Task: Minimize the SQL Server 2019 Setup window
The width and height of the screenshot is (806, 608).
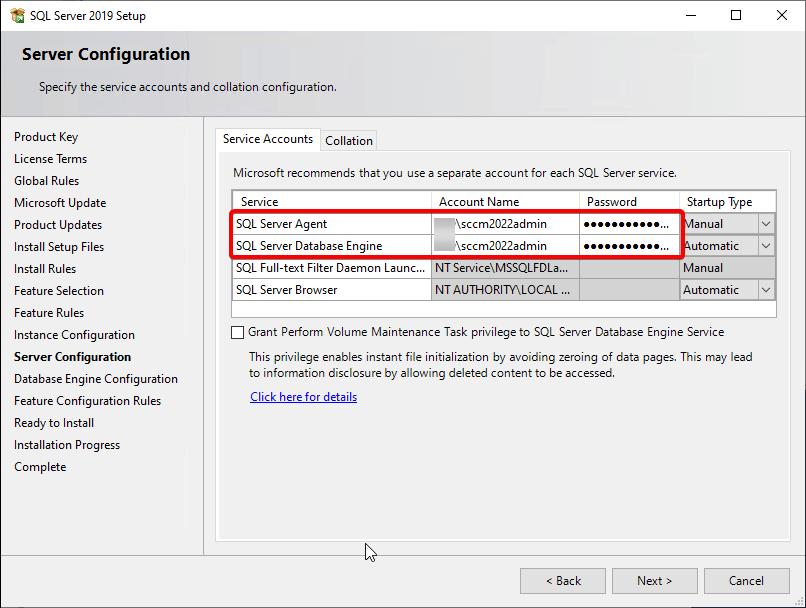Action: [691, 15]
